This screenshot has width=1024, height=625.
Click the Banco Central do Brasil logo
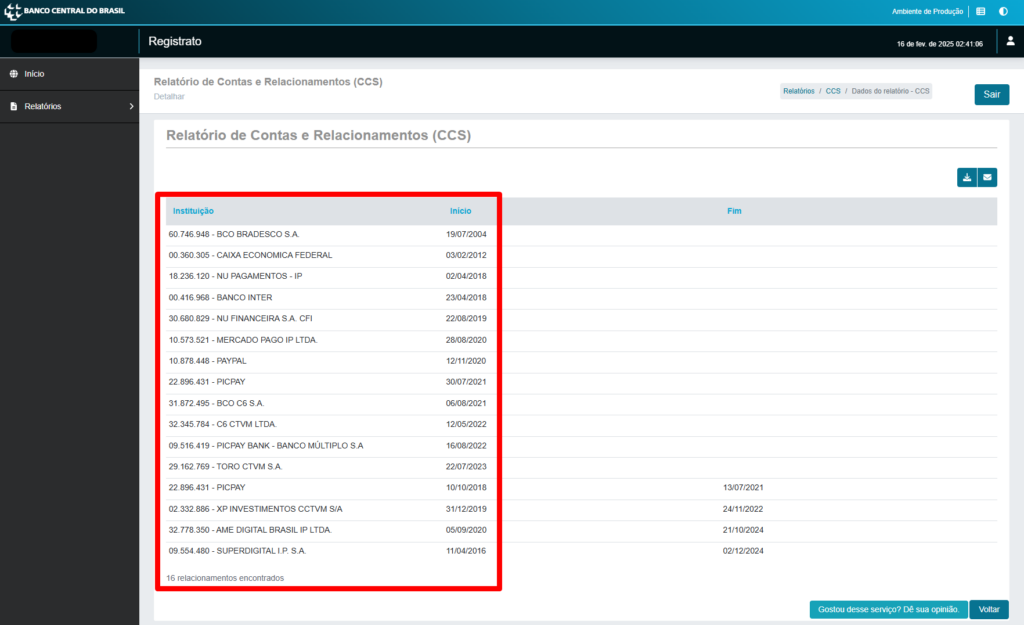[64, 11]
